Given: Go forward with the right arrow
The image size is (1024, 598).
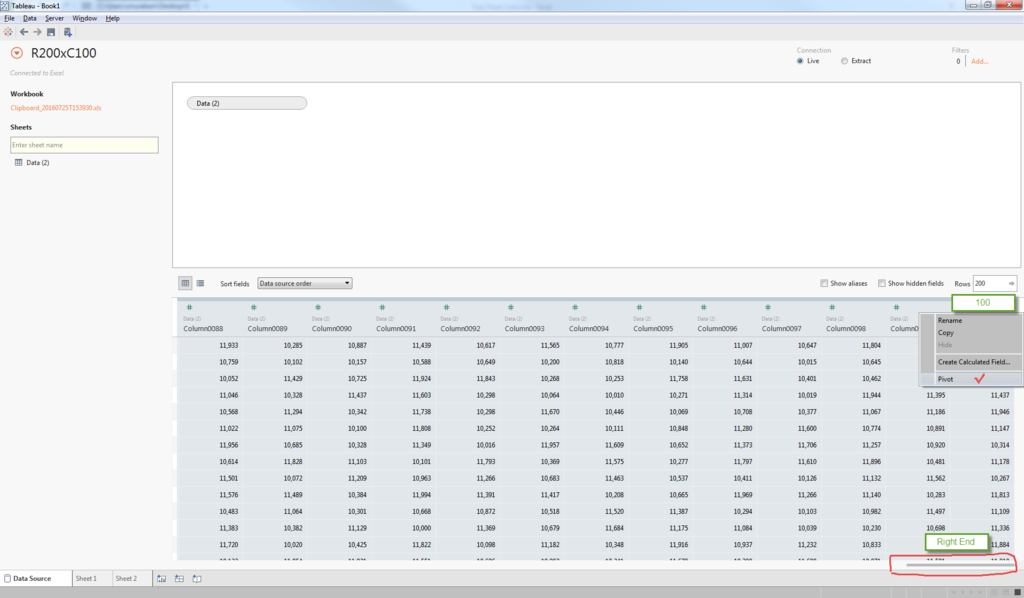Looking at the screenshot, I should [37, 32].
